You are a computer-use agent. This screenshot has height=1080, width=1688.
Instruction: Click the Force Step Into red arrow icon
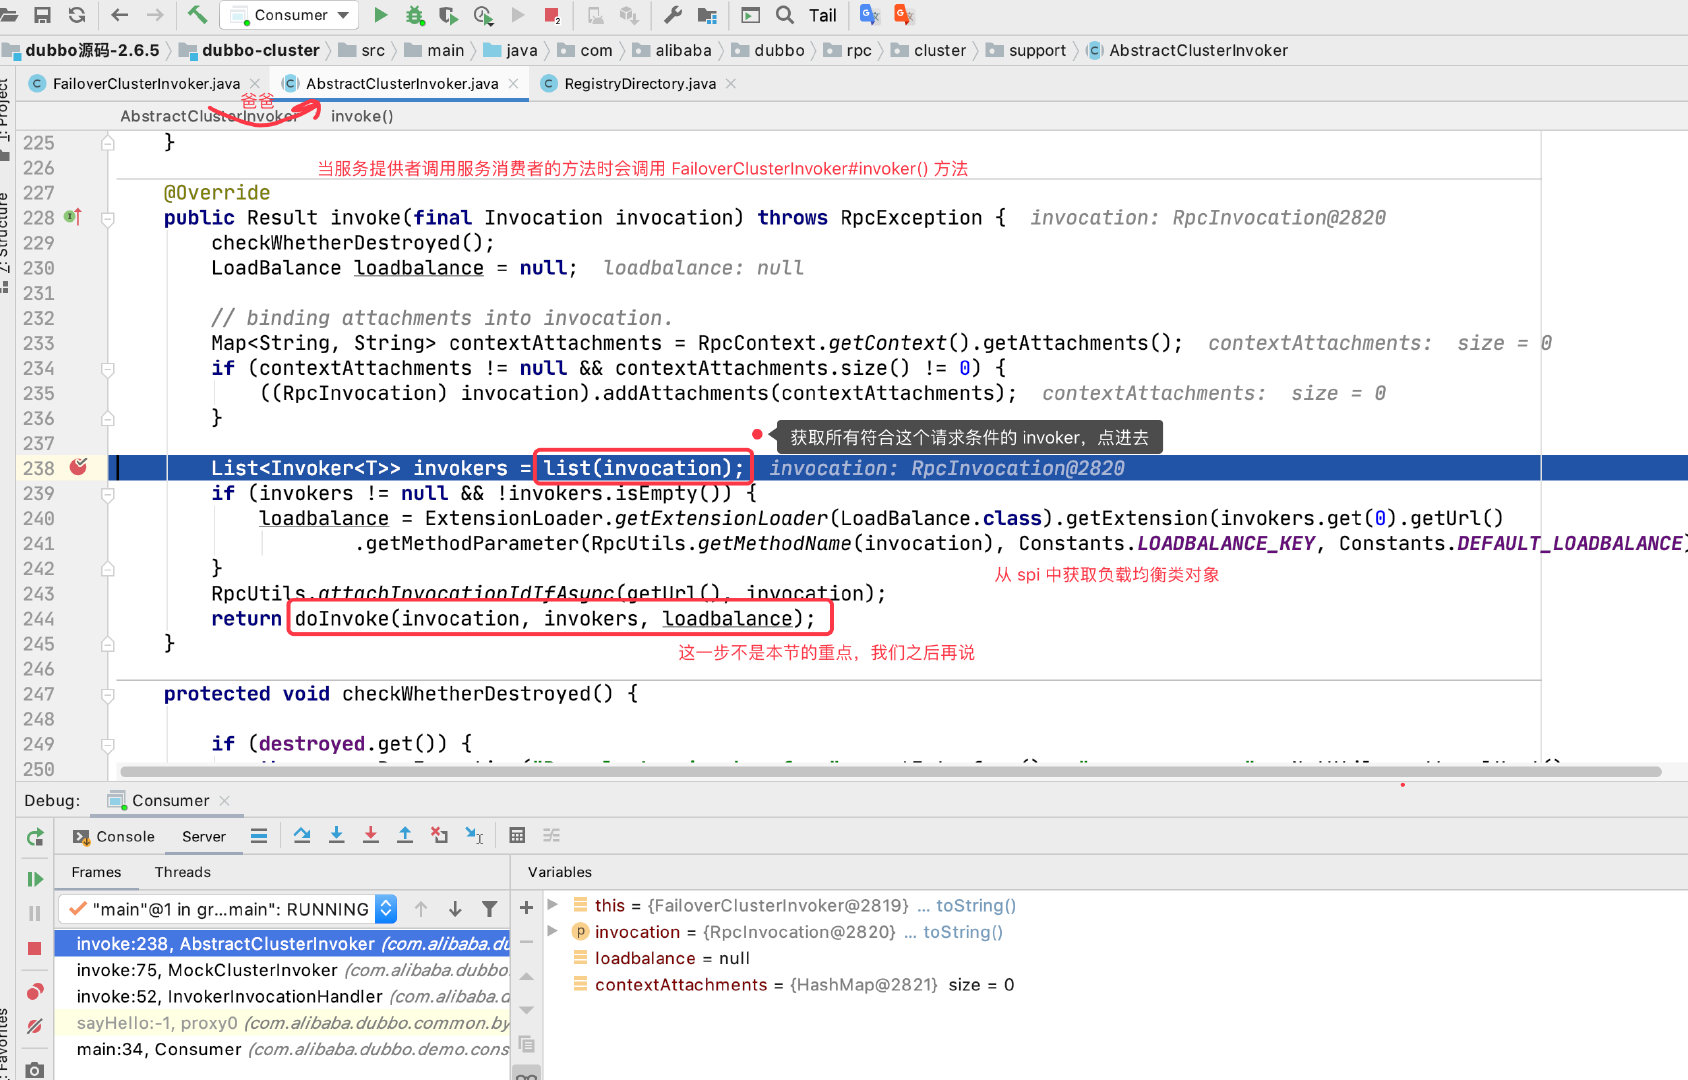pyautogui.click(x=371, y=835)
